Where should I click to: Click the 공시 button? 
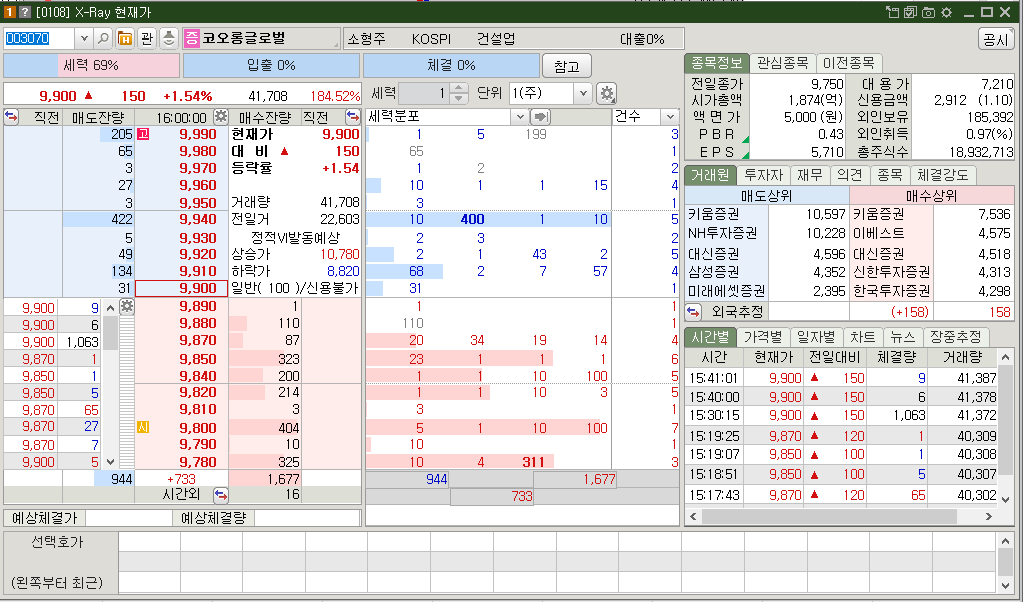pyautogui.click(x=996, y=39)
